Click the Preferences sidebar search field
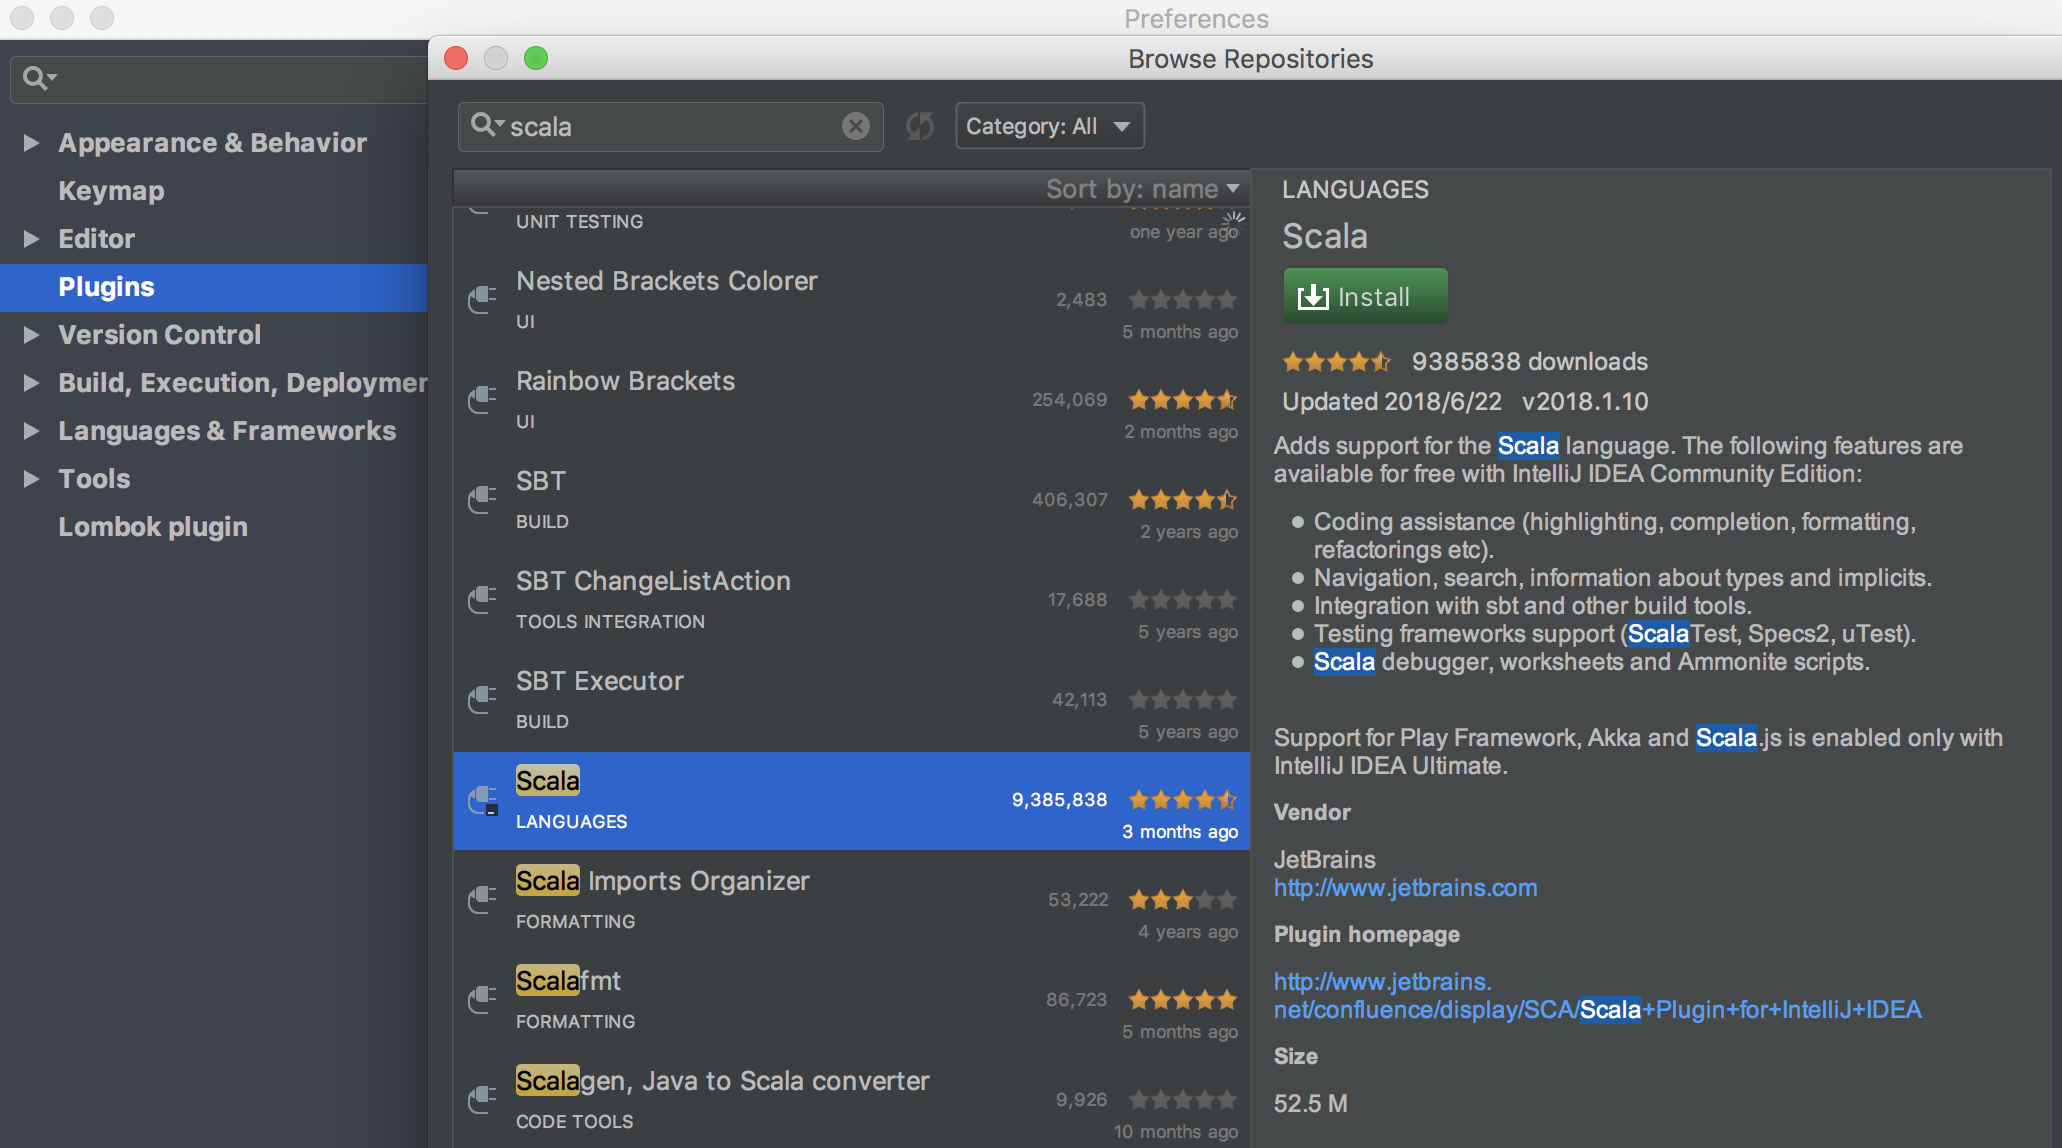Image resolution: width=2062 pixels, height=1148 pixels. coord(220,78)
